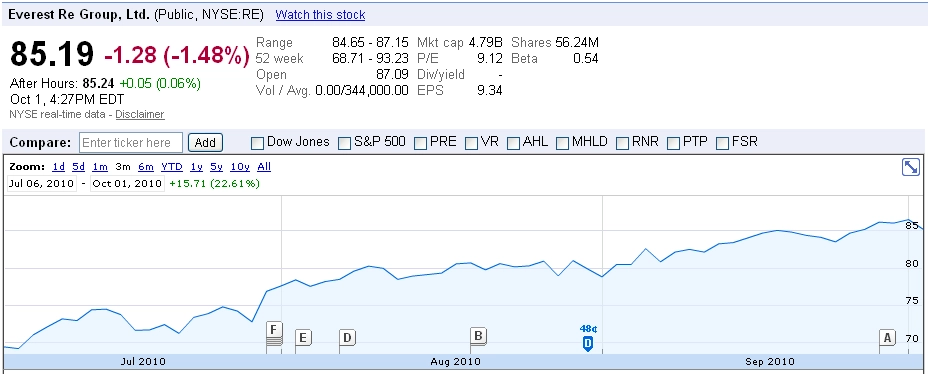Click the EPS value 9.34
The width and height of the screenshot is (928, 374).
point(490,91)
